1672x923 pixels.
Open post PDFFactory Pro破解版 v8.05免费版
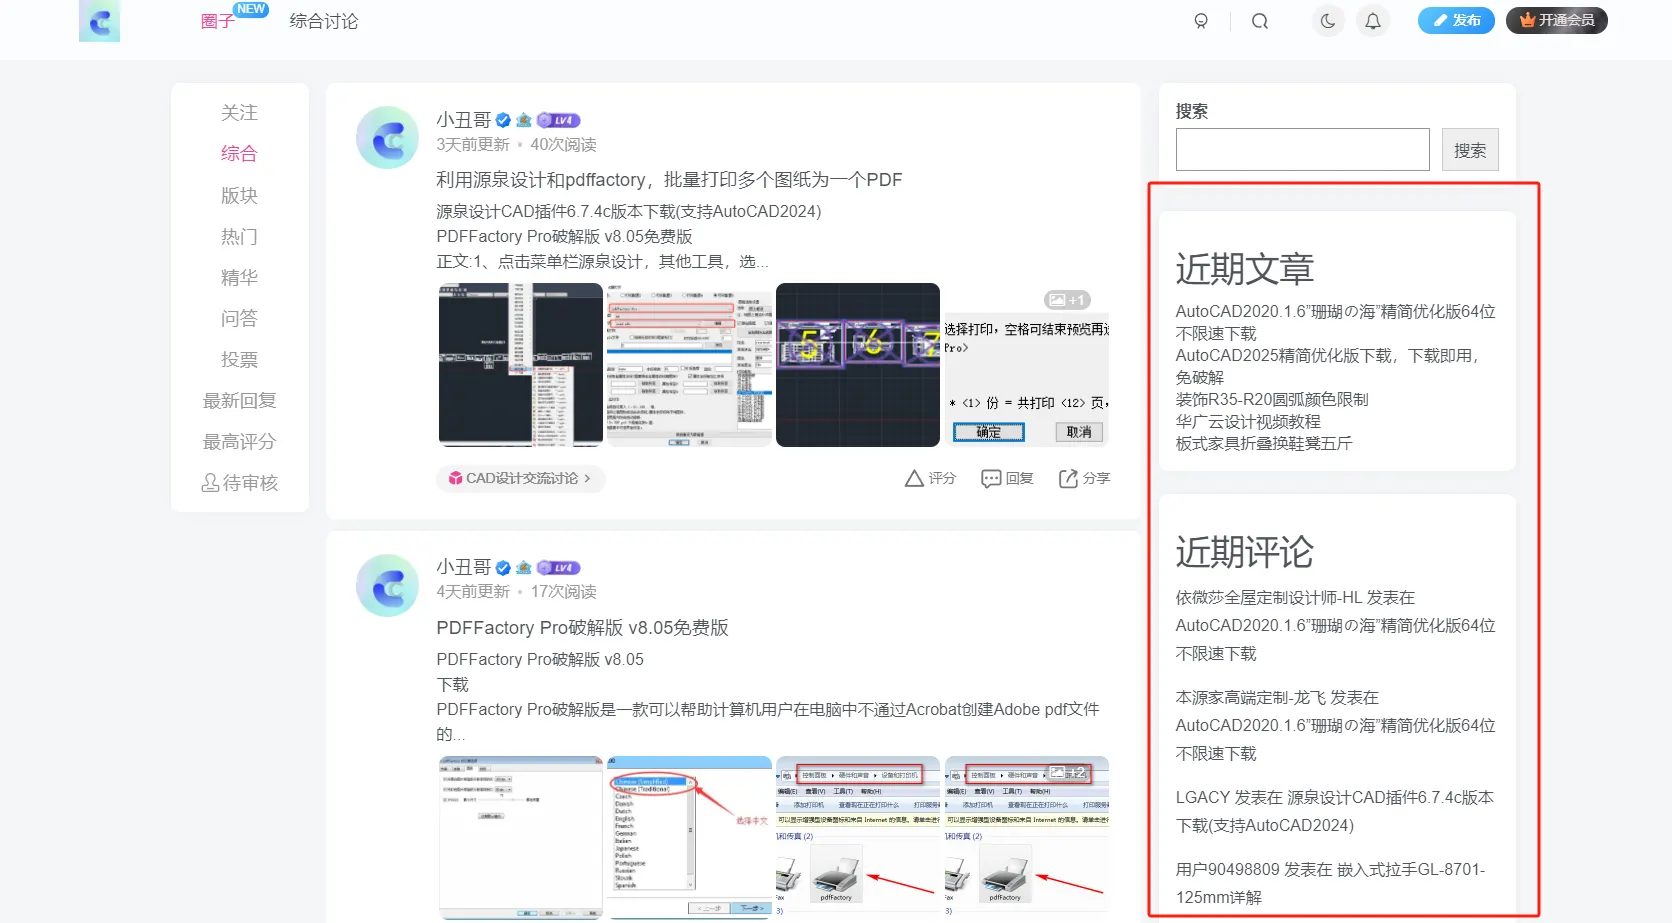click(x=582, y=628)
